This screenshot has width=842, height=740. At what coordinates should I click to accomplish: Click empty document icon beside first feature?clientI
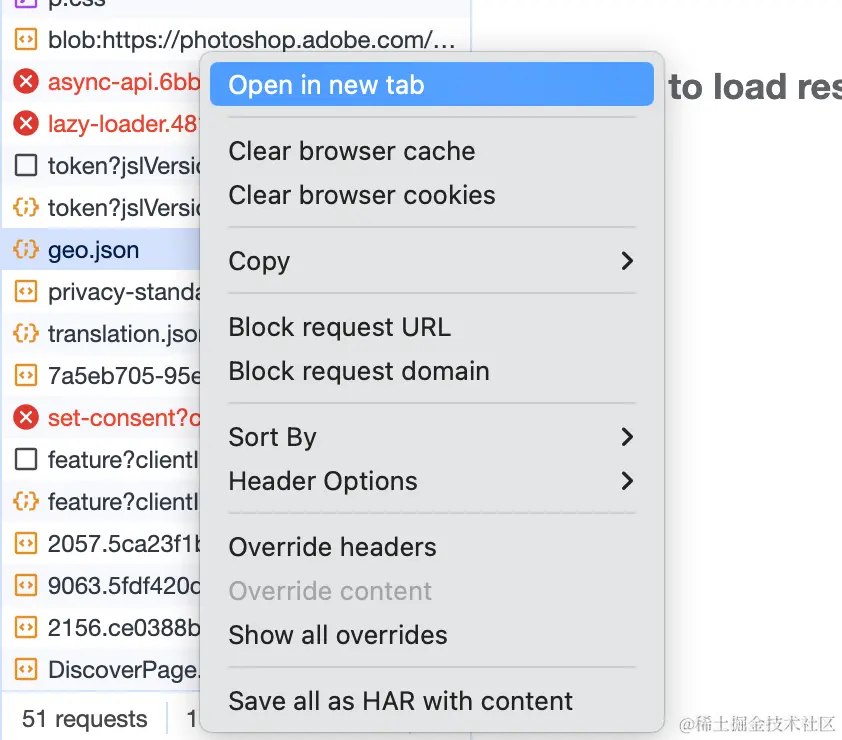(26, 459)
